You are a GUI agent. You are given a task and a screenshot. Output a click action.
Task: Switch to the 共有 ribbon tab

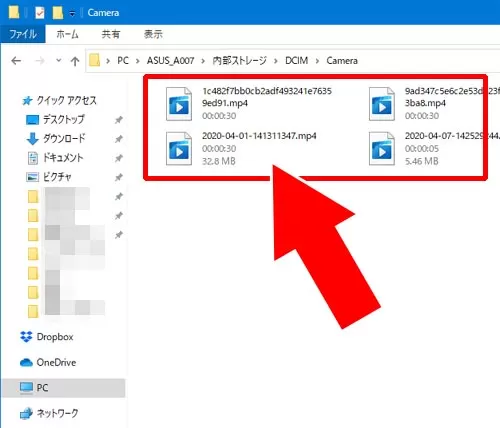coord(110,34)
